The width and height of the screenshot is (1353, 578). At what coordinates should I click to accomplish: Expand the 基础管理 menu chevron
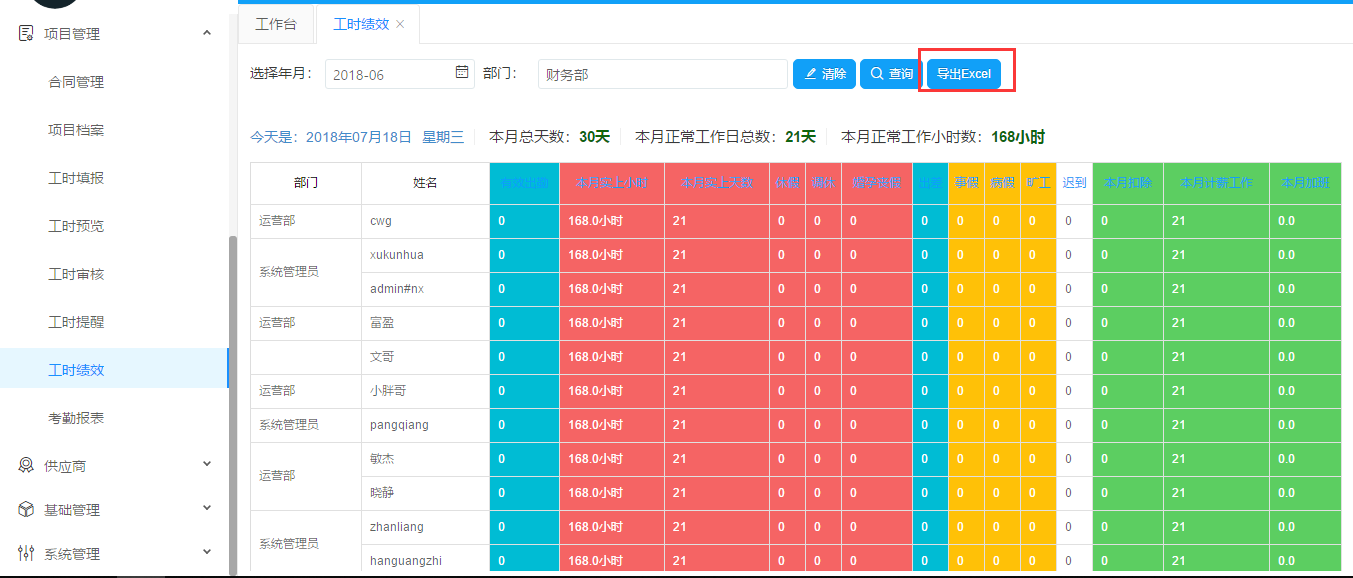[207, 508]
